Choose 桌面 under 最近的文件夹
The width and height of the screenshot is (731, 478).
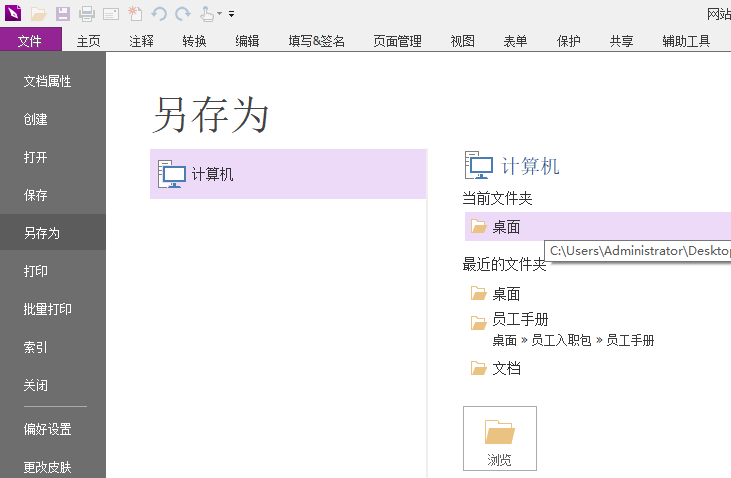click(x=506, y=294)
